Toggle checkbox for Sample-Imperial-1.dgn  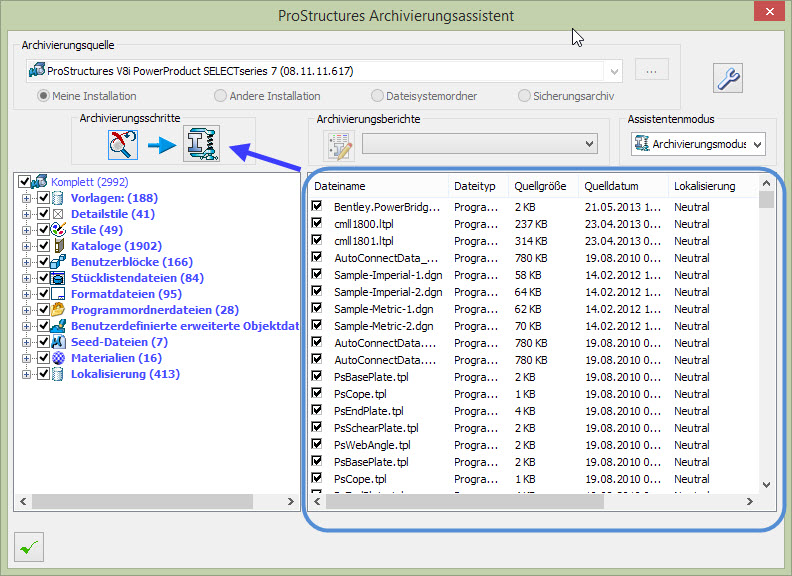coord(317,274)
